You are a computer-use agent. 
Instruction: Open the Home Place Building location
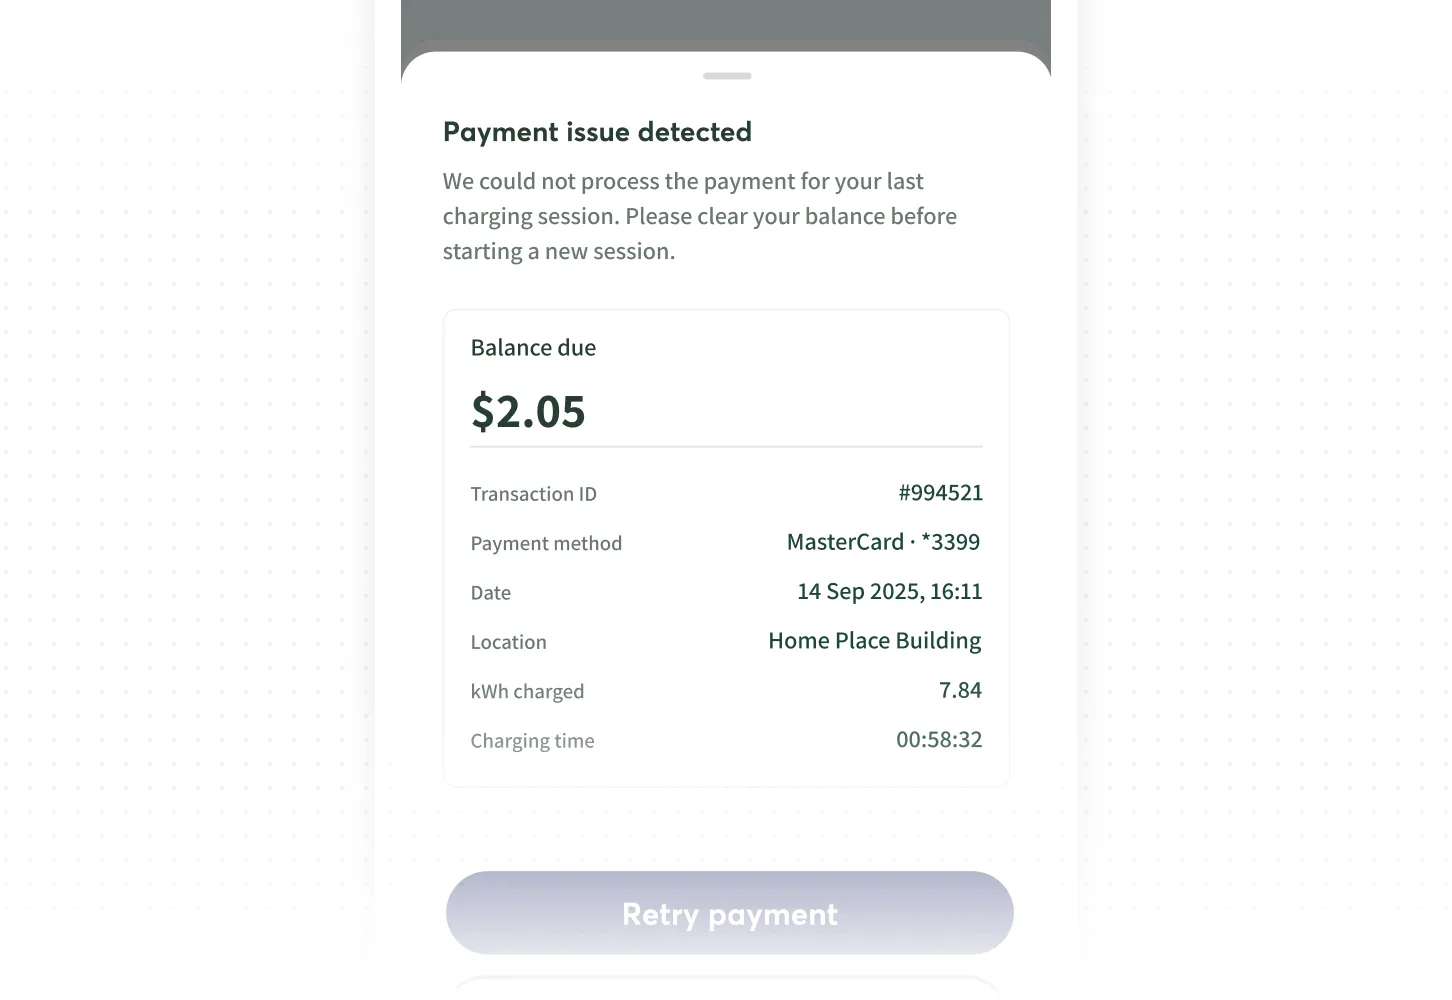[x=874, y=641]
